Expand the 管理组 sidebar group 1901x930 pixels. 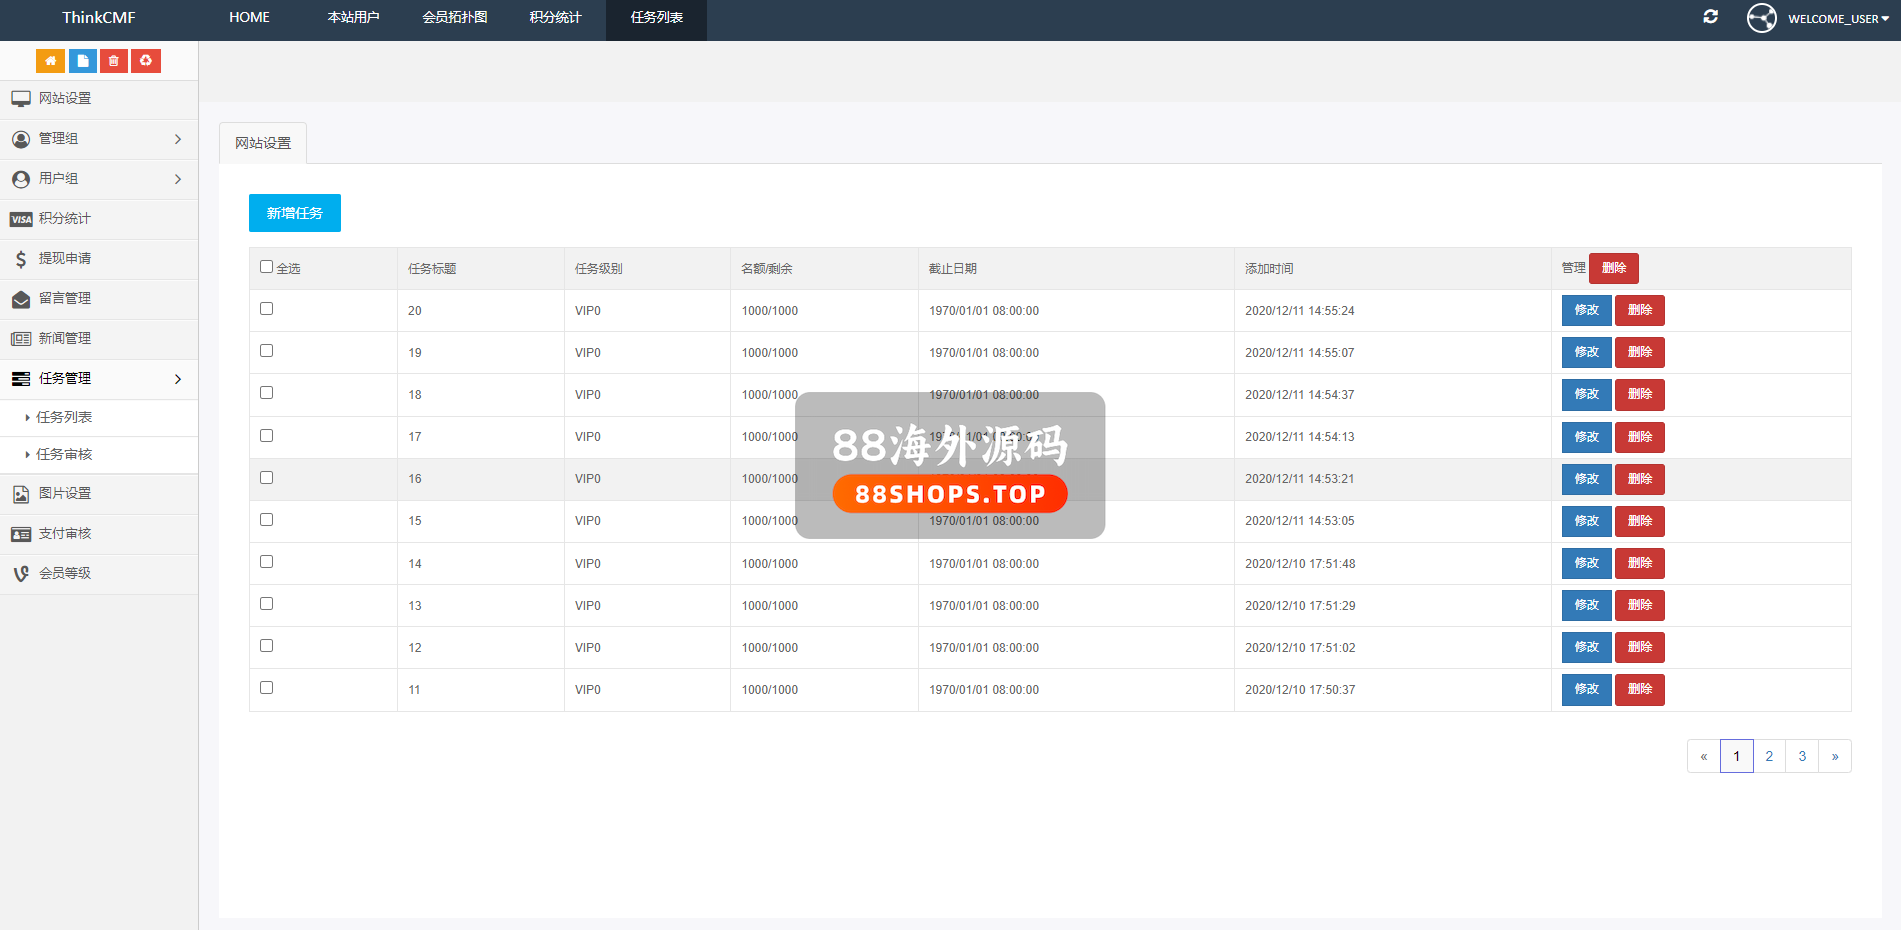coord(98,139)
